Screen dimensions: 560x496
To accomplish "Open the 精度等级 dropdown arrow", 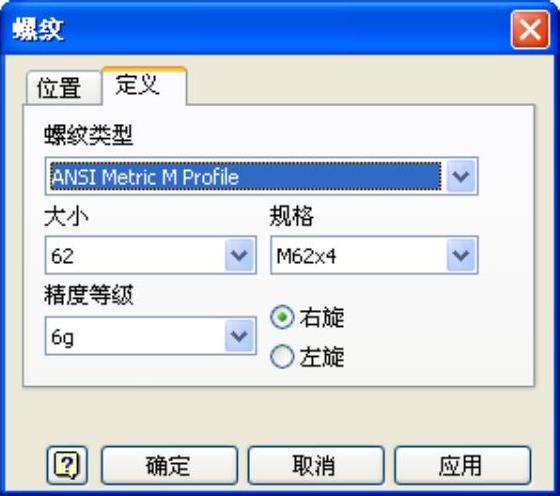I will [x=239, y=336].
